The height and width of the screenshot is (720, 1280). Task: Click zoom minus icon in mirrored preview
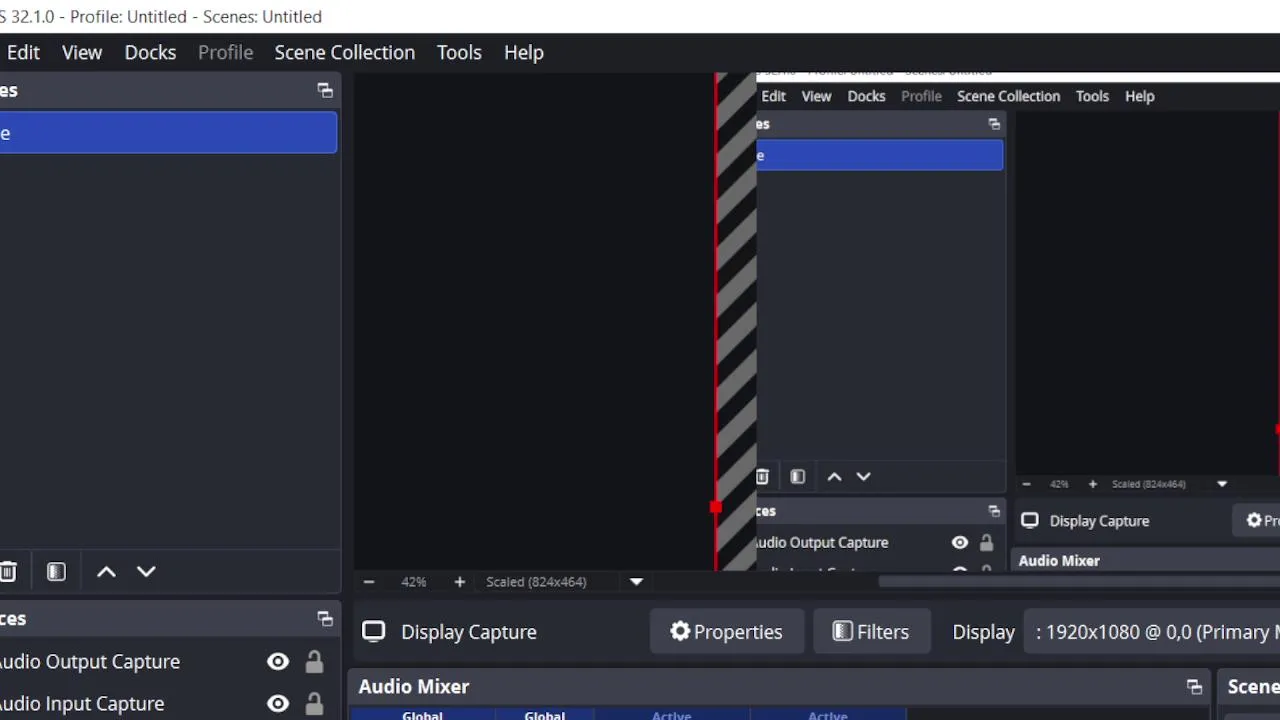tap(1026, 484)
